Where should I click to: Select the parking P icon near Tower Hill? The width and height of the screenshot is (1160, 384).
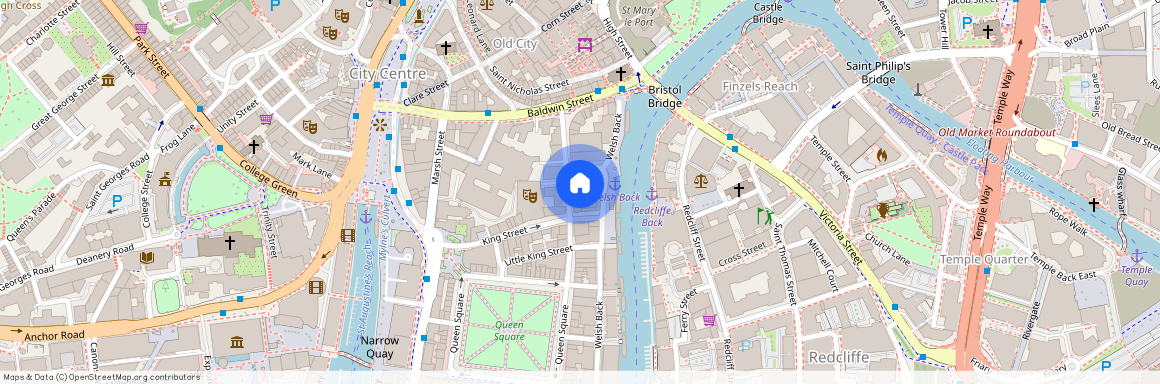966,23
